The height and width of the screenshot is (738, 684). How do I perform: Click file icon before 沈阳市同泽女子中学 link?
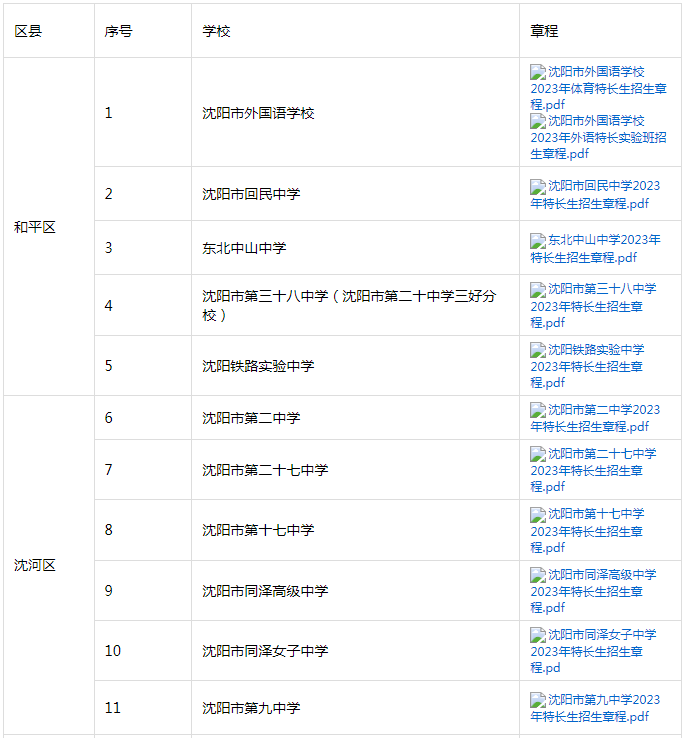pyautogui.click(x=538, y=635)
